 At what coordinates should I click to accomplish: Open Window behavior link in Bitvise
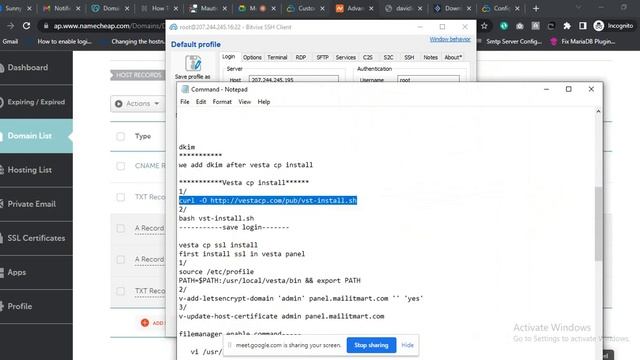(x=450, y=39)
